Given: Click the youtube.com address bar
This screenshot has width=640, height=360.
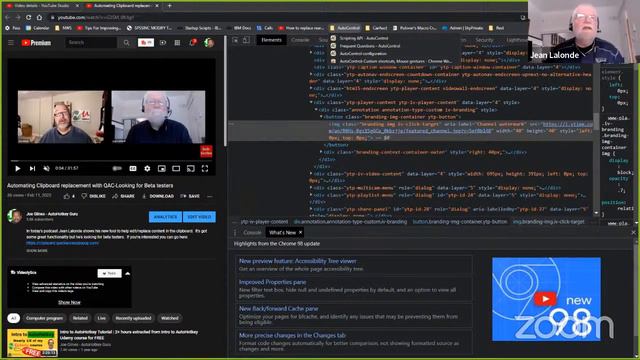Looking at the screenshot, I should [x=286, y=18].
